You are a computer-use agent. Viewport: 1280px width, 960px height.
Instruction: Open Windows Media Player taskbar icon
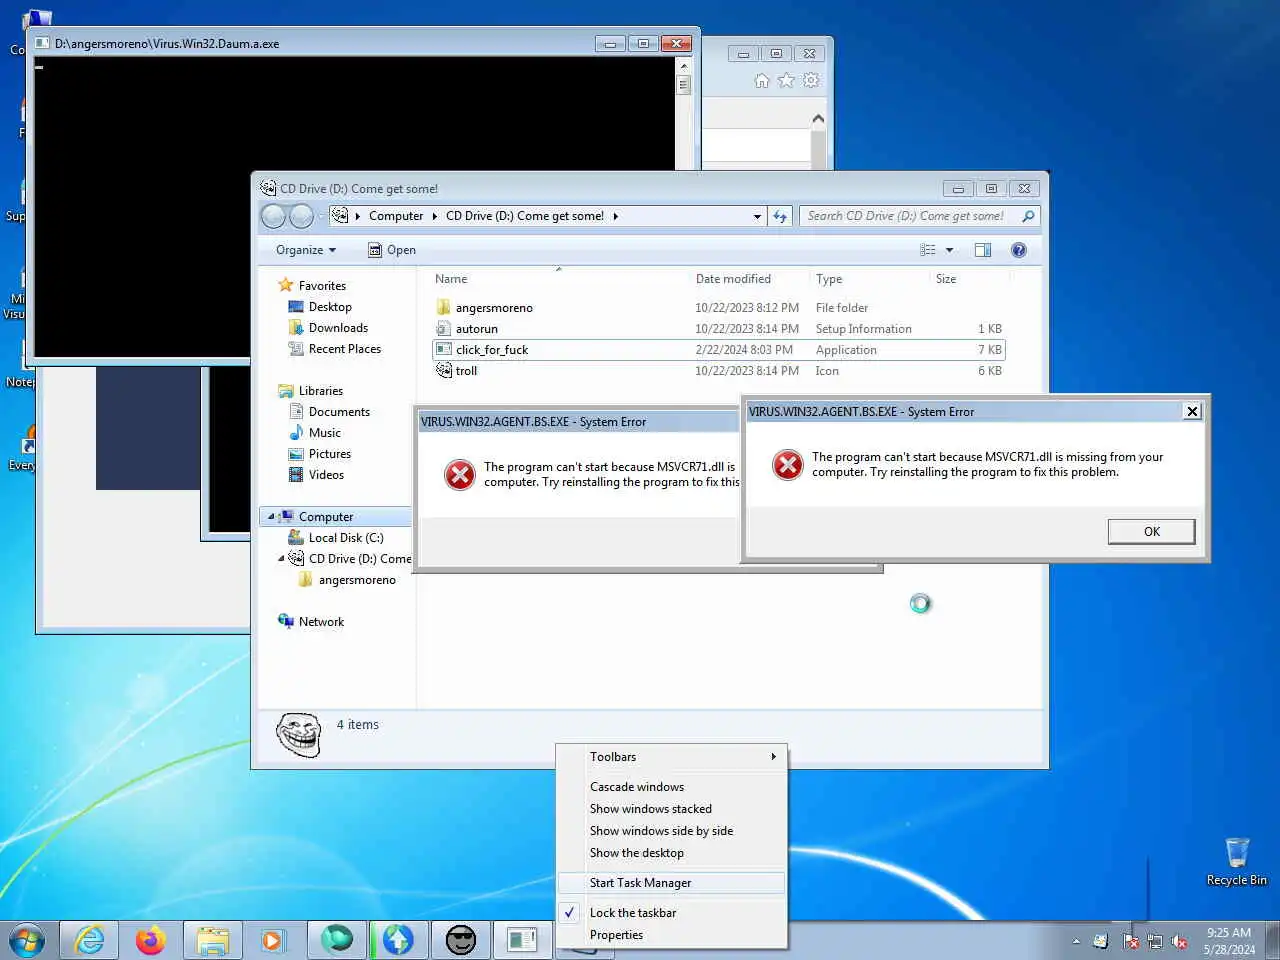coord(272,940)
